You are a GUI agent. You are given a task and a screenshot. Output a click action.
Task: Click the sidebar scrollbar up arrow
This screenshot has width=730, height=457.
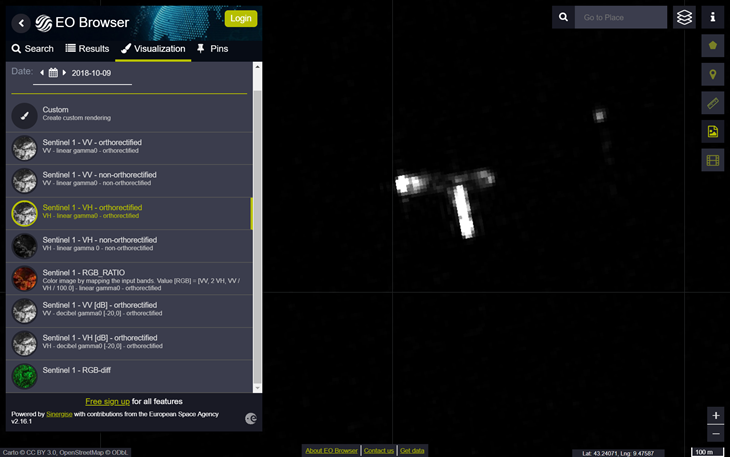257,67
